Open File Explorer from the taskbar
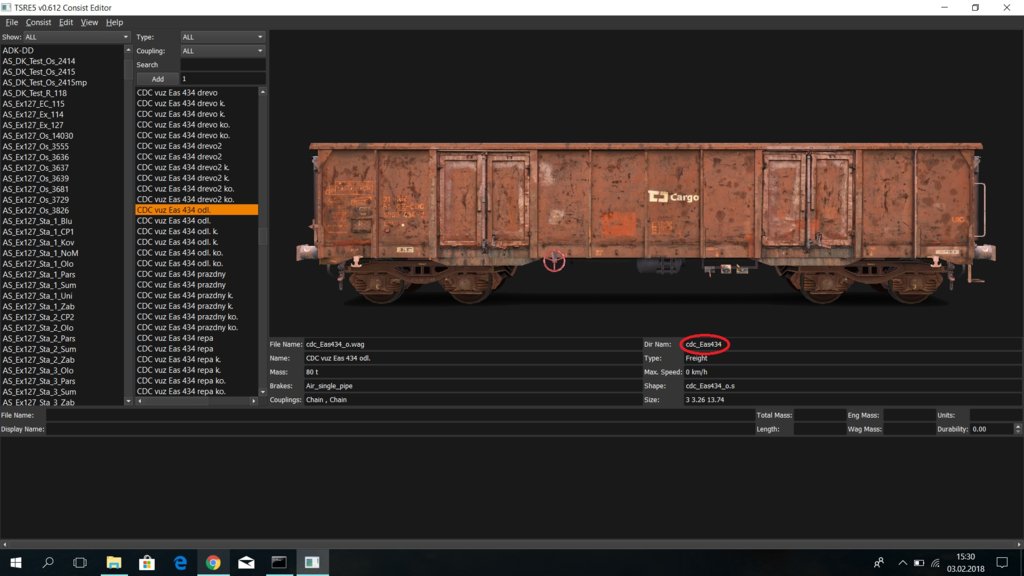 (x=113, y=563)
